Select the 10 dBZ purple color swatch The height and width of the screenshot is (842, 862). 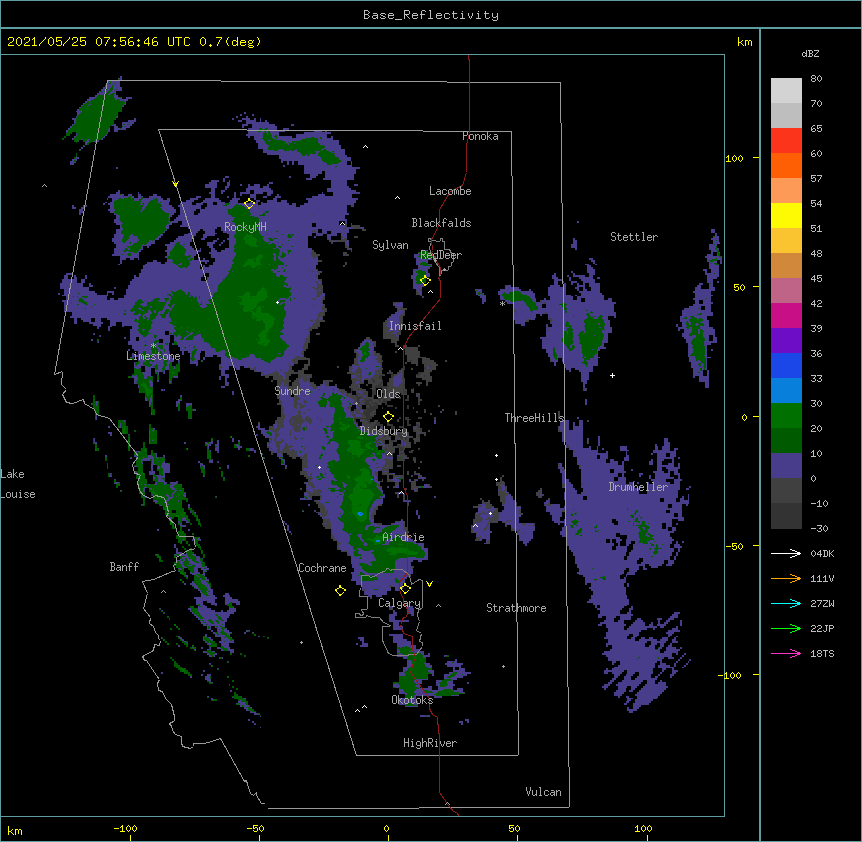click(786, 466)
